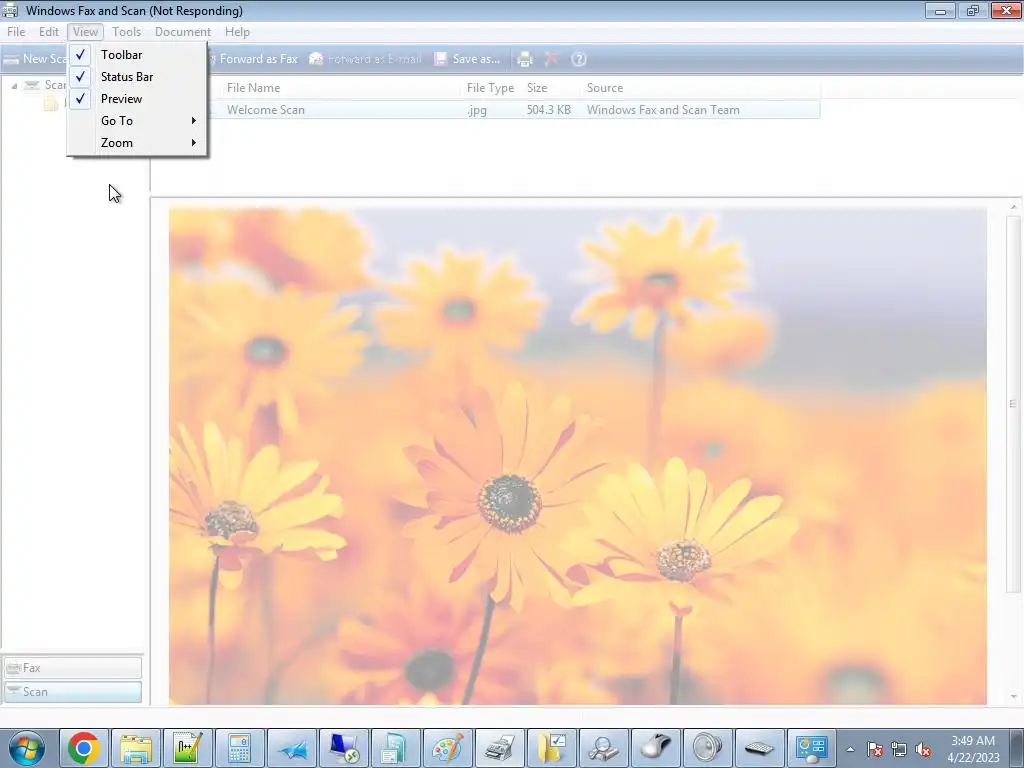Click the Print icon in toolbar
Image resolution: width=1024 pixels, height=768 pixels.
tap(524, 59)
